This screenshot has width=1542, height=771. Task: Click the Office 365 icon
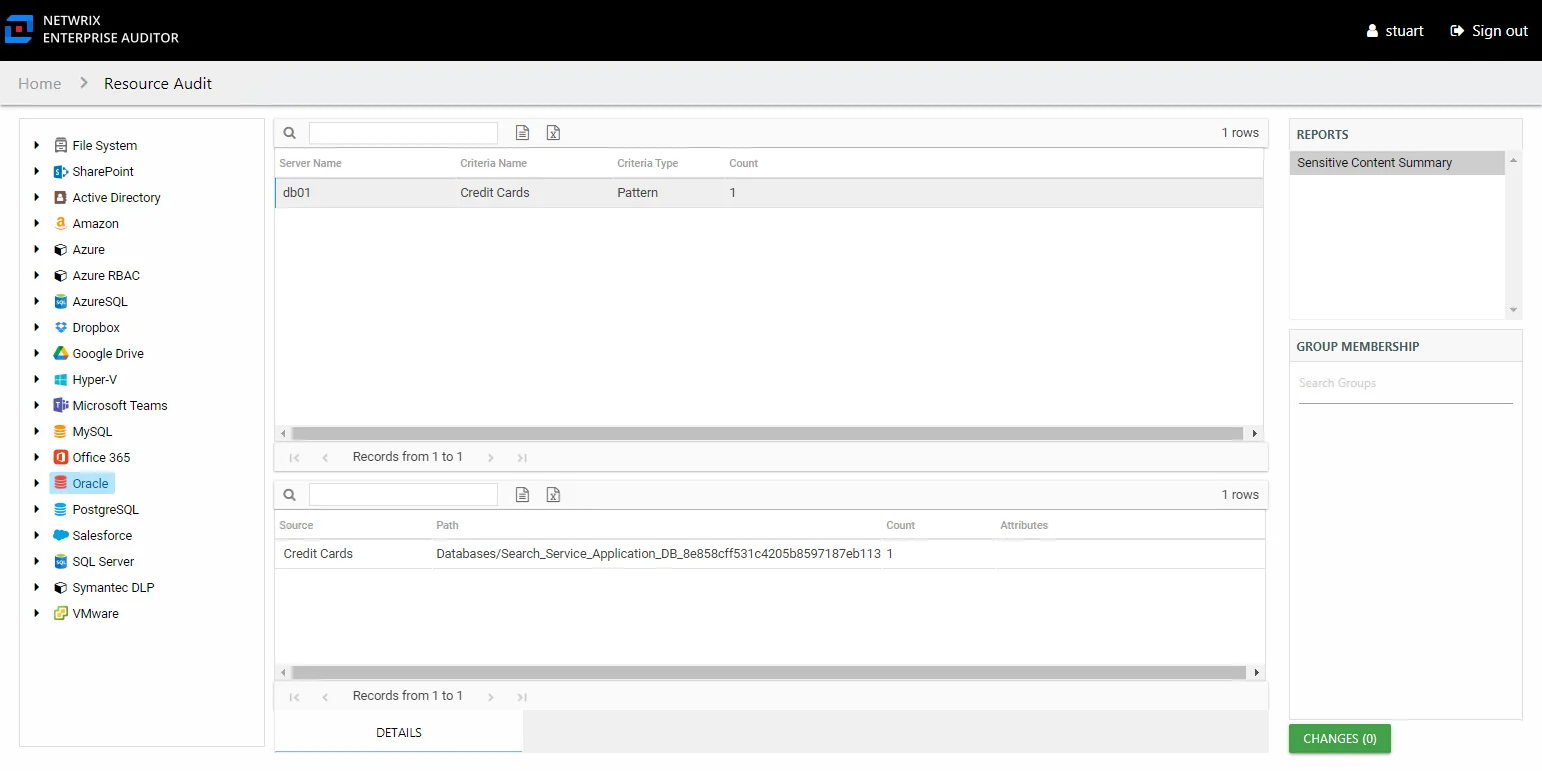(x=61, y=457)
